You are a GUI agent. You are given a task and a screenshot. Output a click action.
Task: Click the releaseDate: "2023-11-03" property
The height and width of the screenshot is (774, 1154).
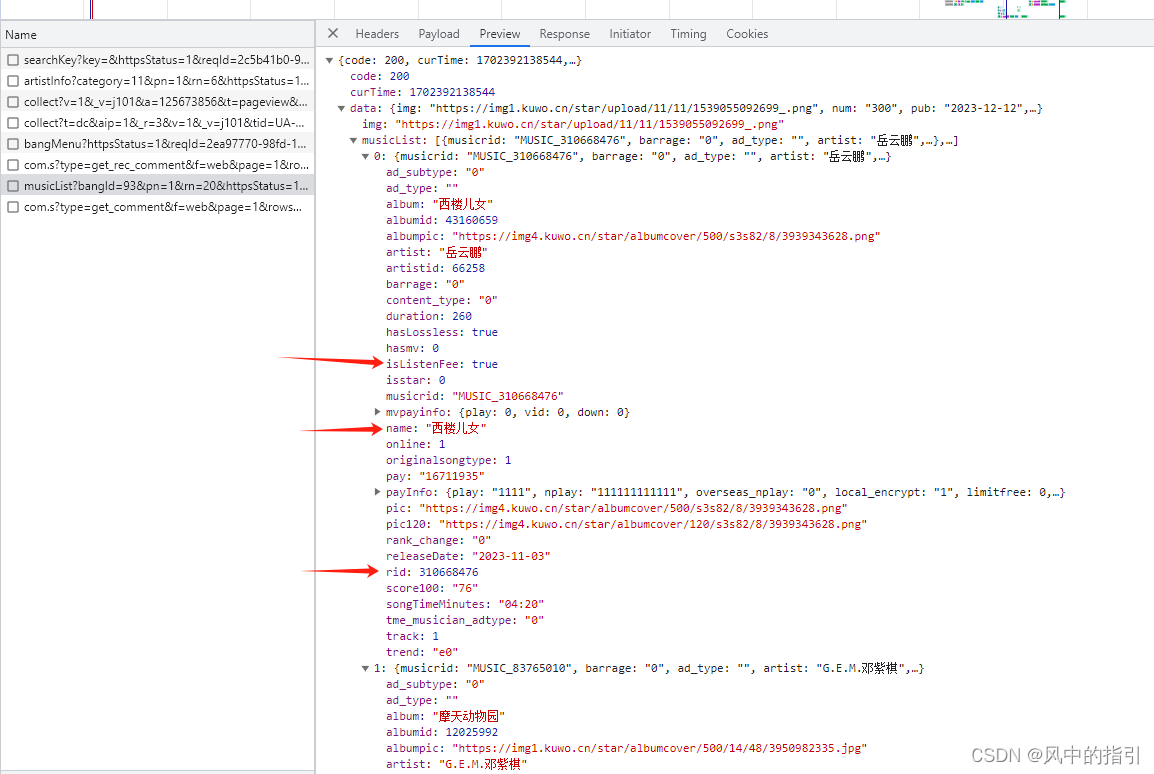click(x=468, y=556)
